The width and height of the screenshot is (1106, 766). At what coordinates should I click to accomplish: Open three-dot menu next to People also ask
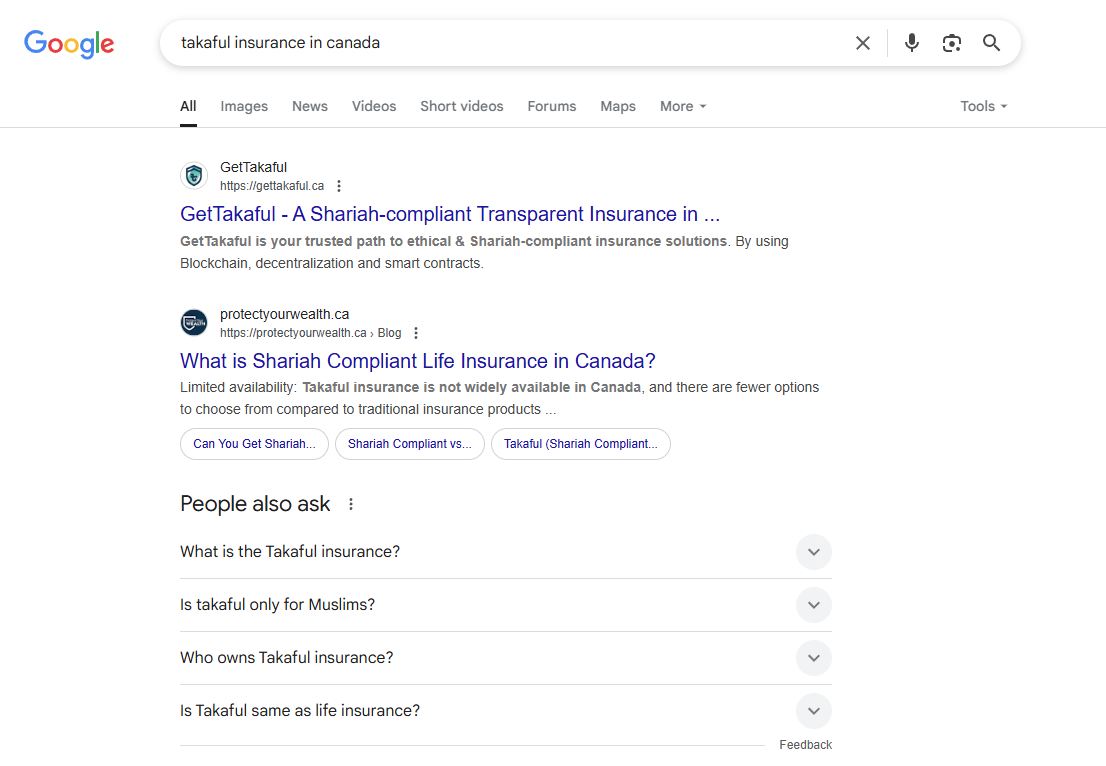[x=351, y=504]
